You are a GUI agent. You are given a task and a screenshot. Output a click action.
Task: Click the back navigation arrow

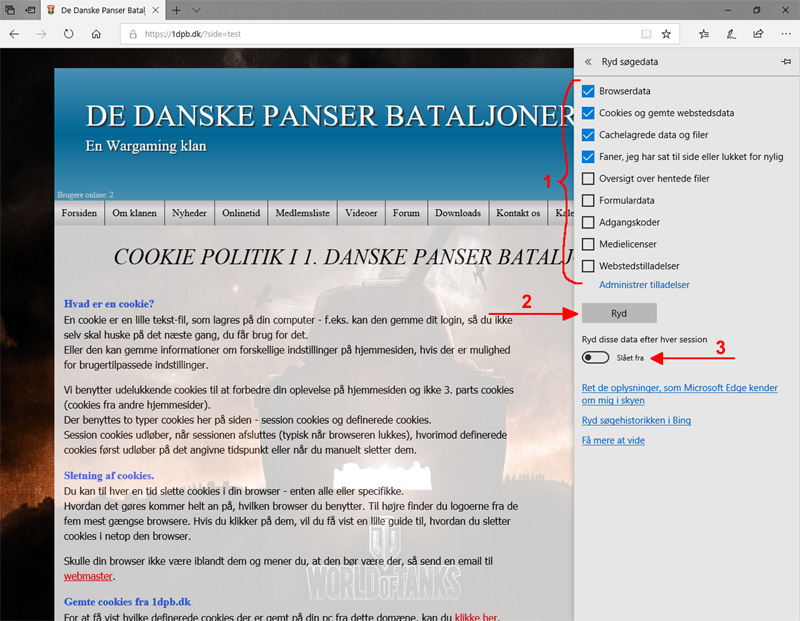tap(15, 33)
